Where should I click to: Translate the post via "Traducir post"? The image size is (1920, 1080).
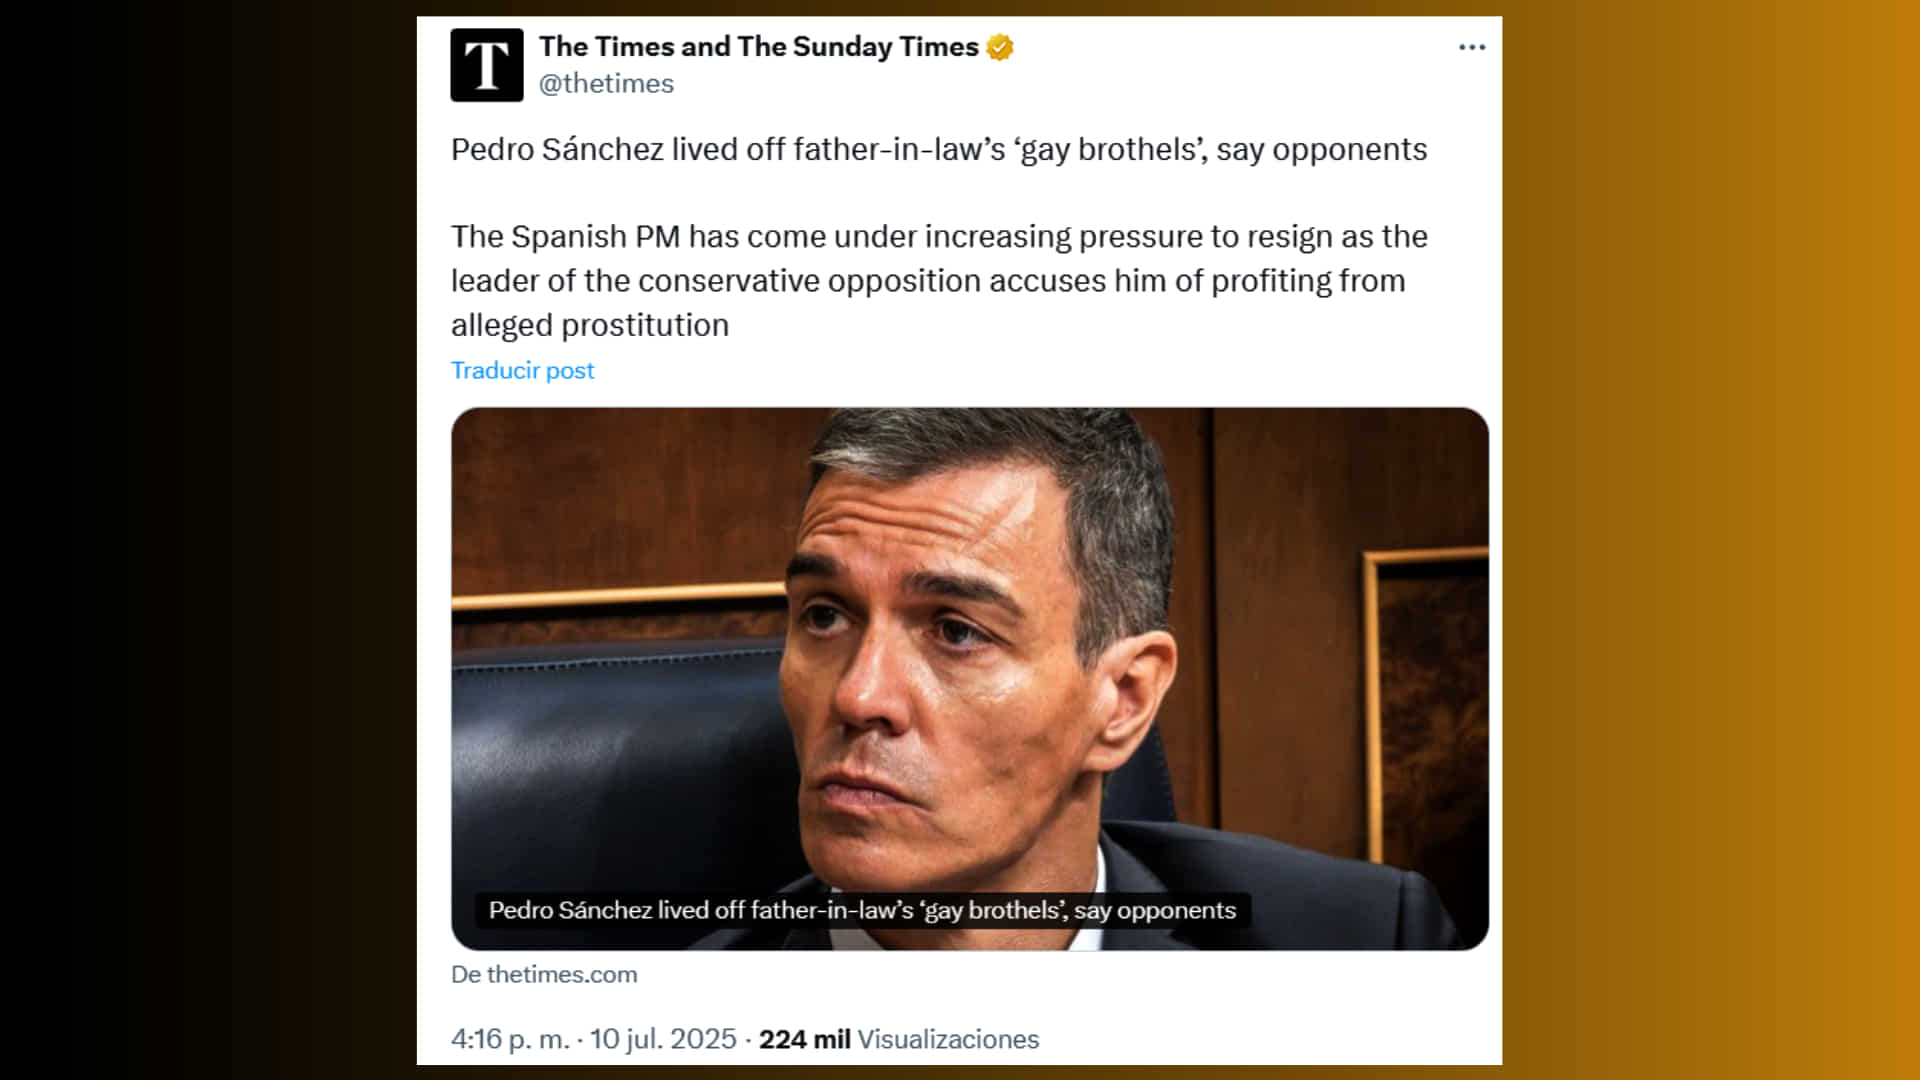click(522, 370)
